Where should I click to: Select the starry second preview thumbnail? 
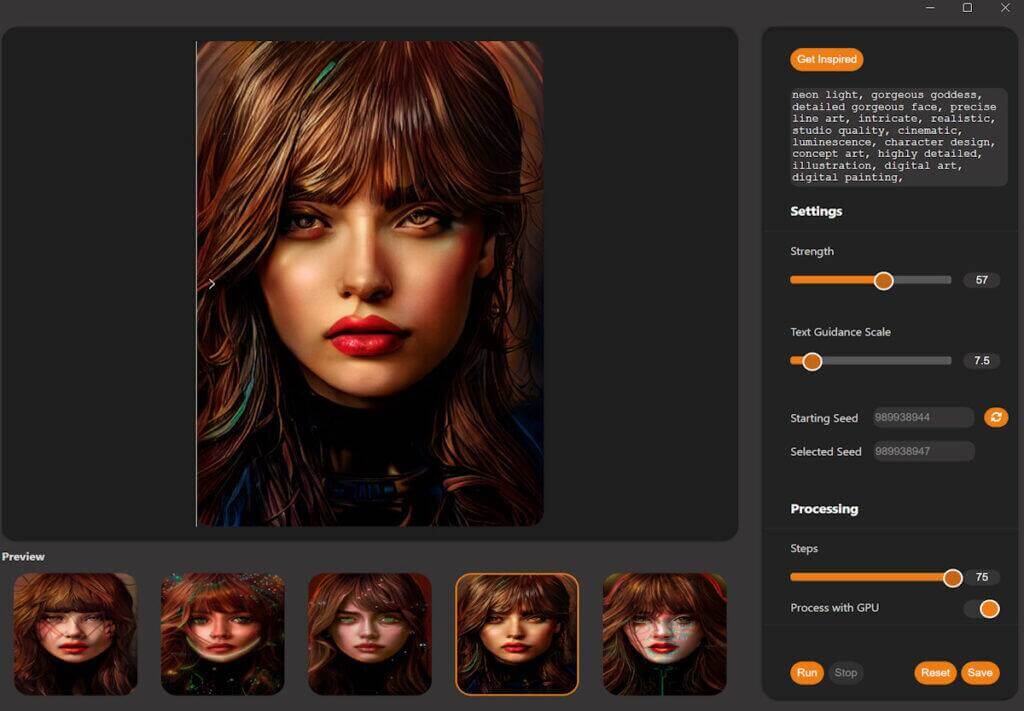(x=222, y=633)
